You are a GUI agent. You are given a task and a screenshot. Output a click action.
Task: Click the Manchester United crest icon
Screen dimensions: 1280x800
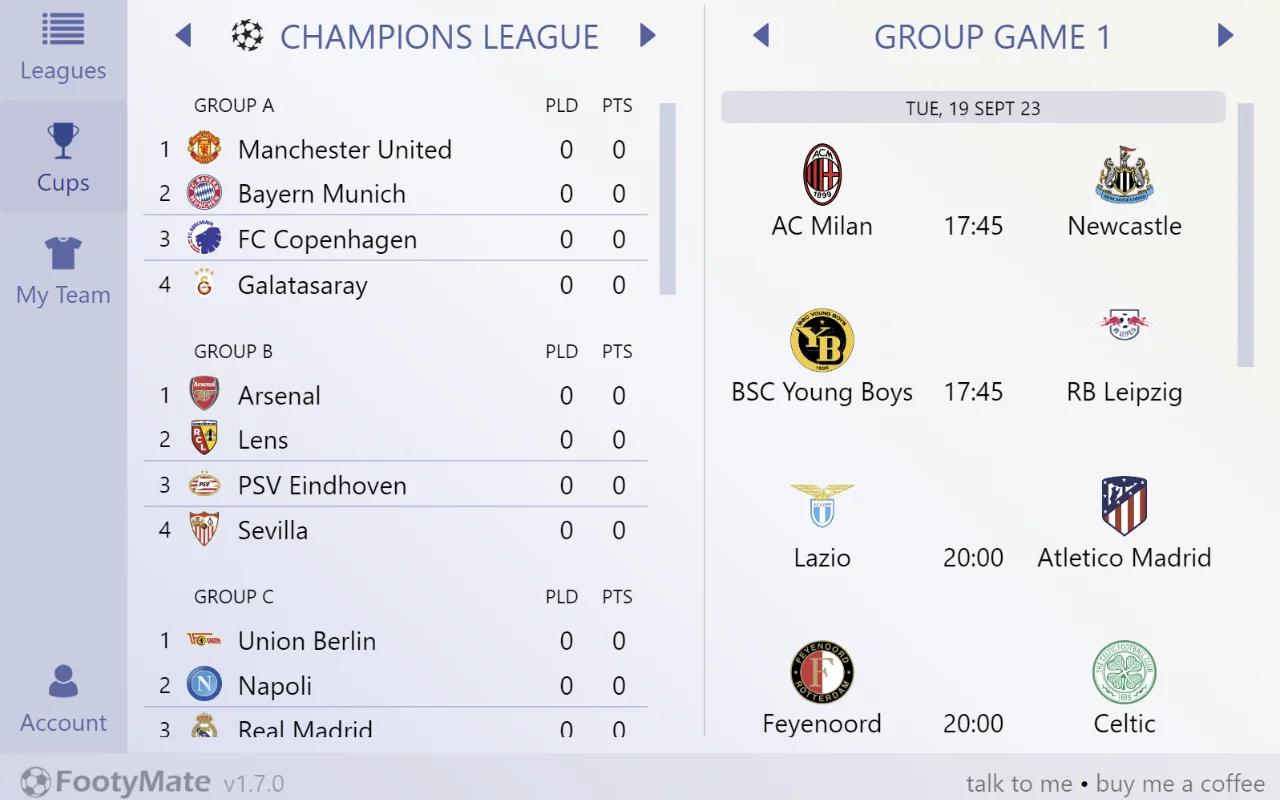tap(204, 149)
